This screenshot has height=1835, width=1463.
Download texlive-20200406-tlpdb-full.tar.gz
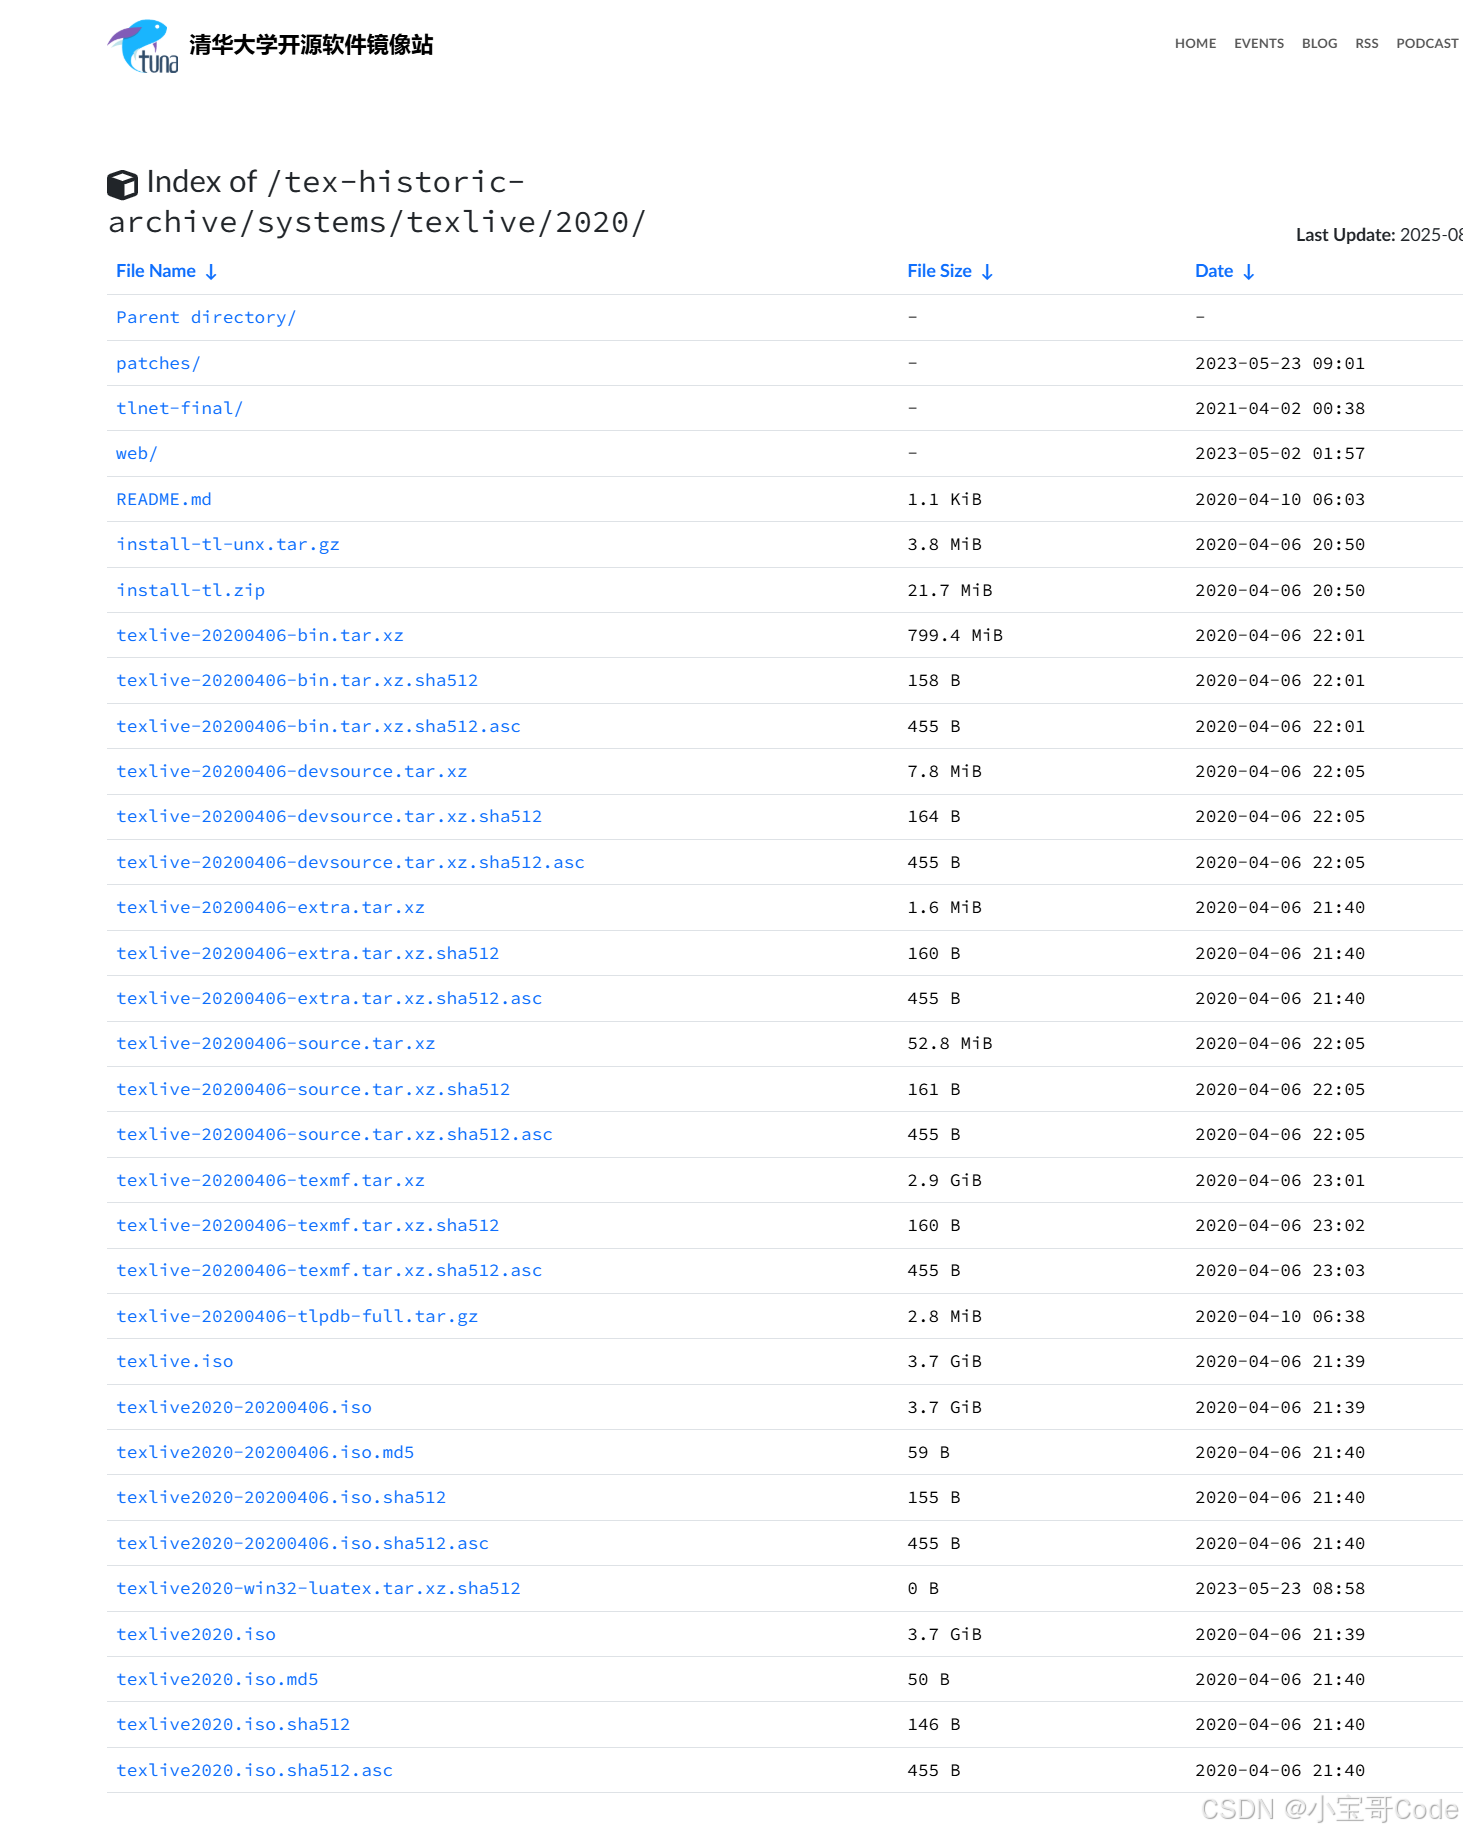(x=297, y=1316)
